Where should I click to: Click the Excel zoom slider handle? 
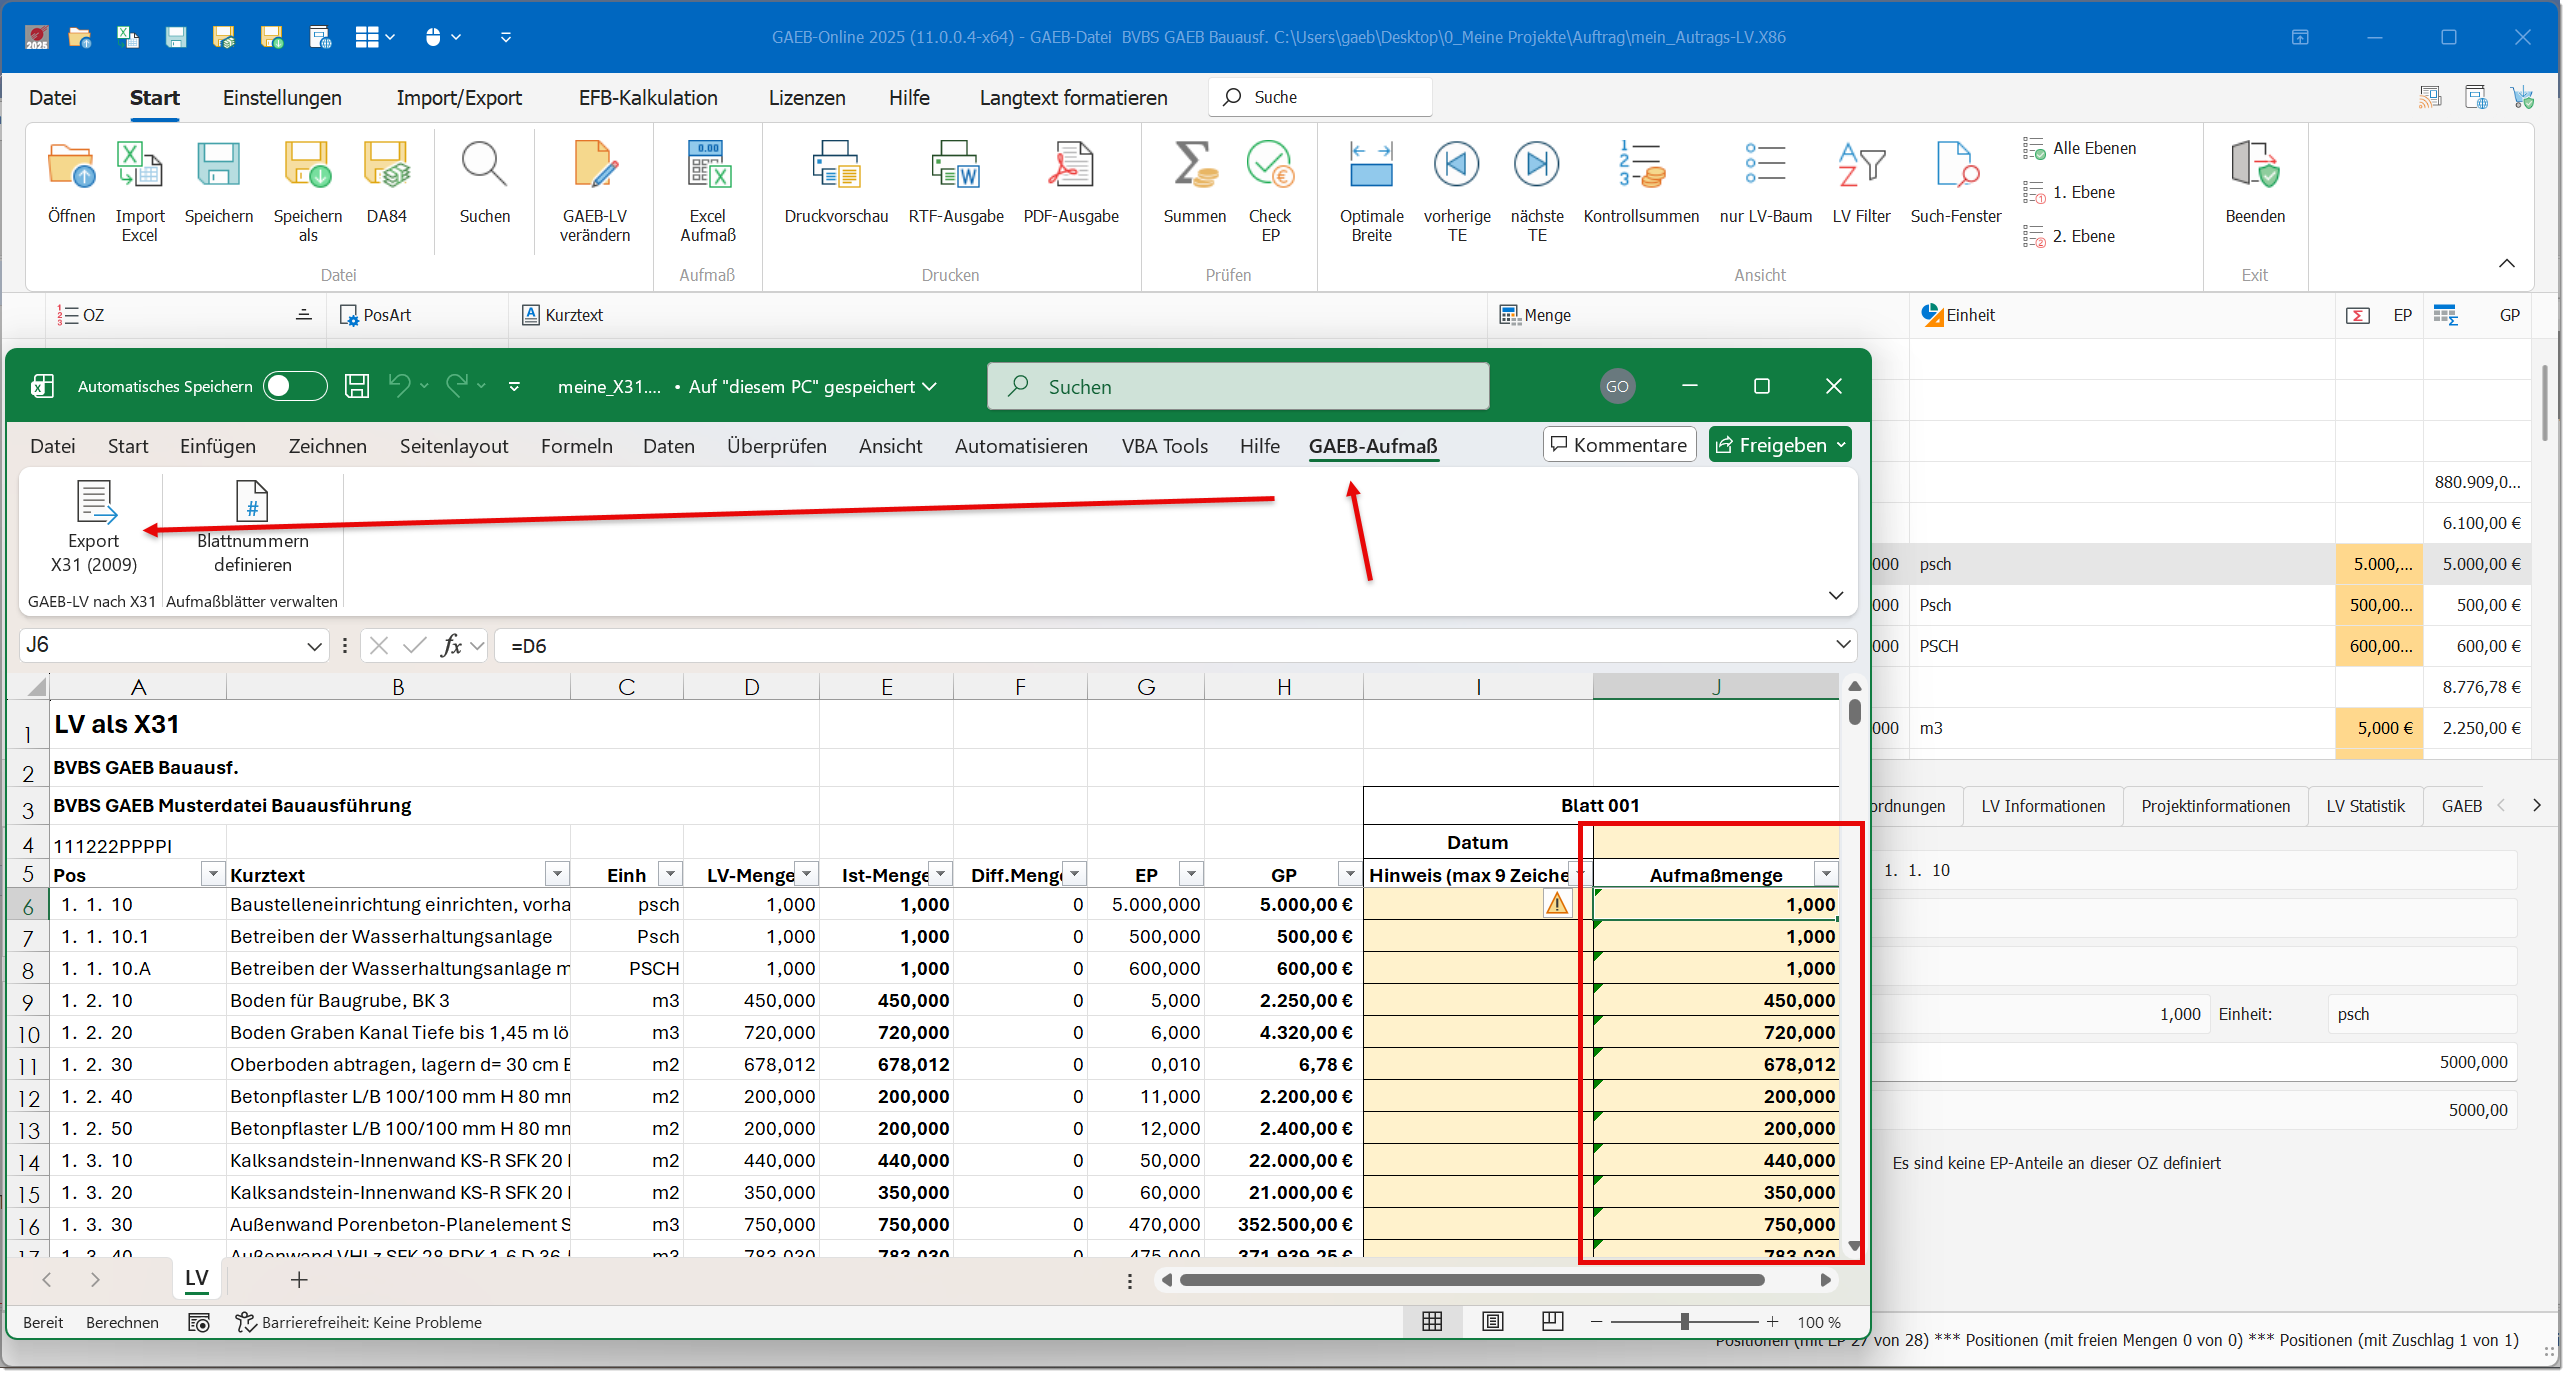[1685, 1322]
